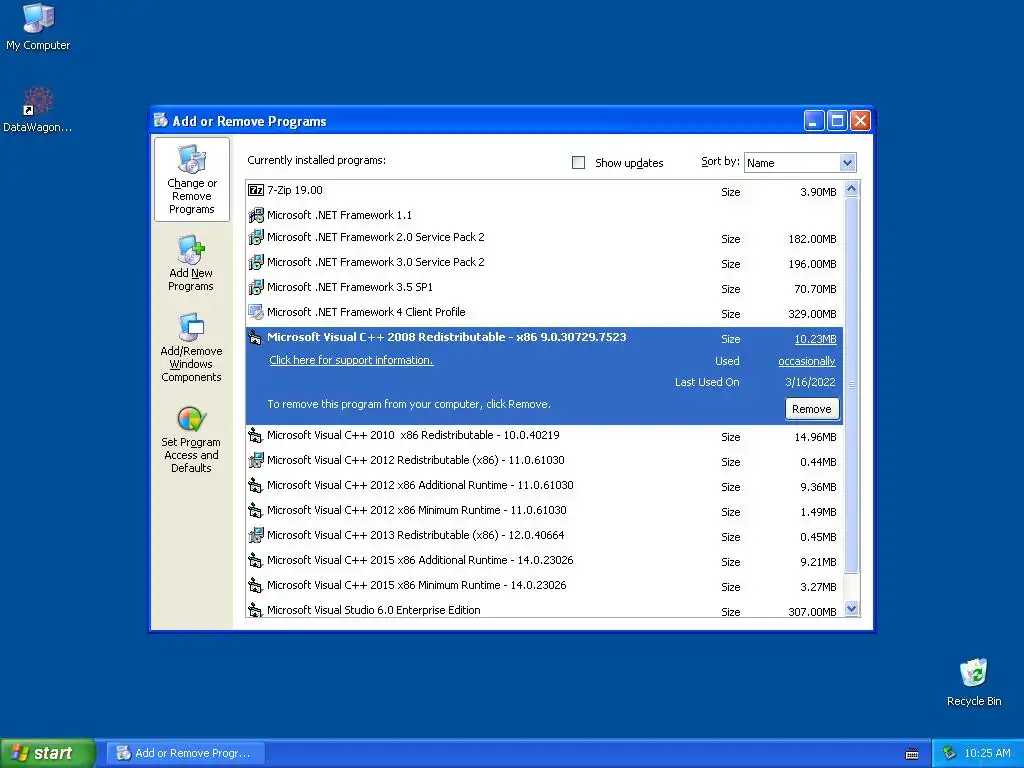Click the Visual C++ 2010 x86 Redistributable icon
This screenshot has height=768, width=1024.
click(x=255, y=435)
